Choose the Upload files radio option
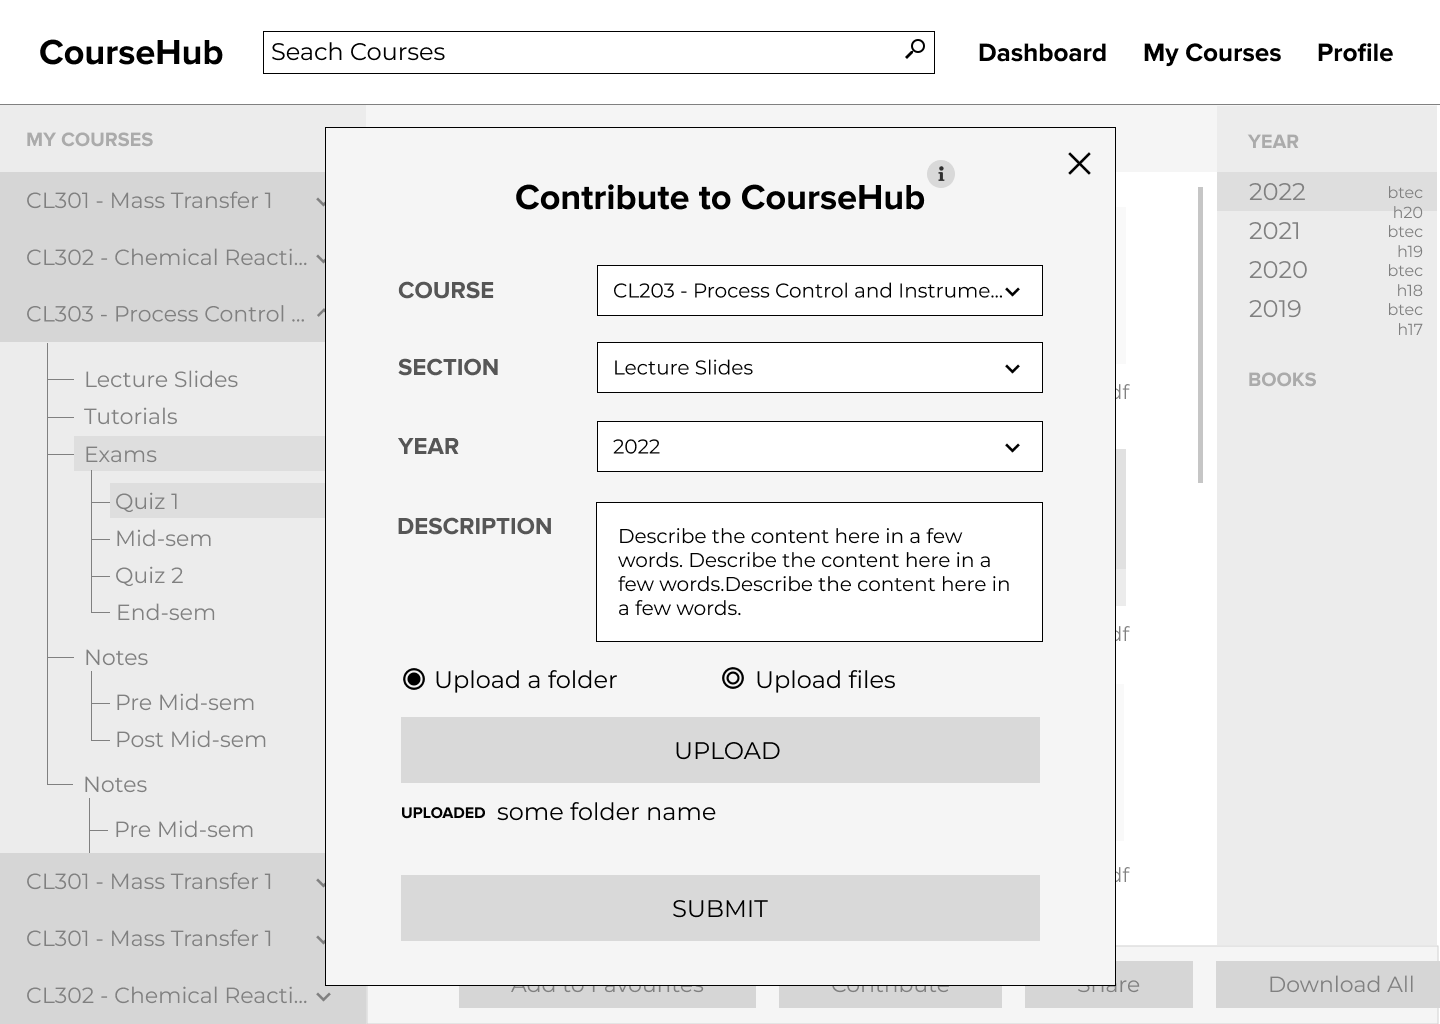The width and height of the screenshot is (1440, 1024). point(733,679)
